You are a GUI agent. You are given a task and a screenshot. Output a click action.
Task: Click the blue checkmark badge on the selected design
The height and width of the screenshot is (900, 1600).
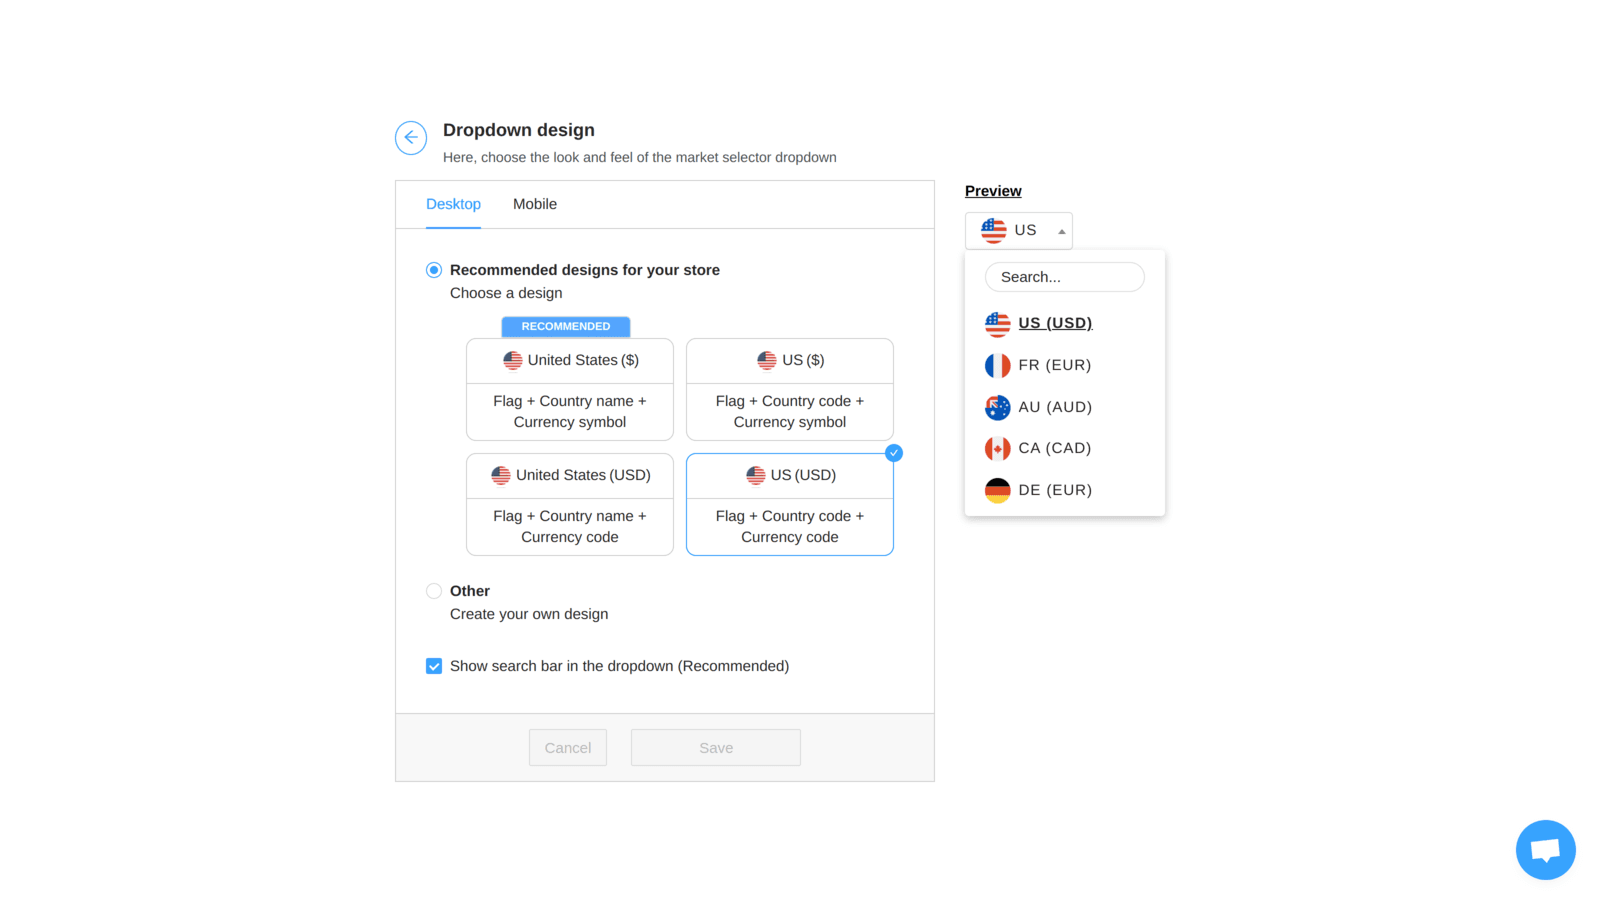pos(893,452)
